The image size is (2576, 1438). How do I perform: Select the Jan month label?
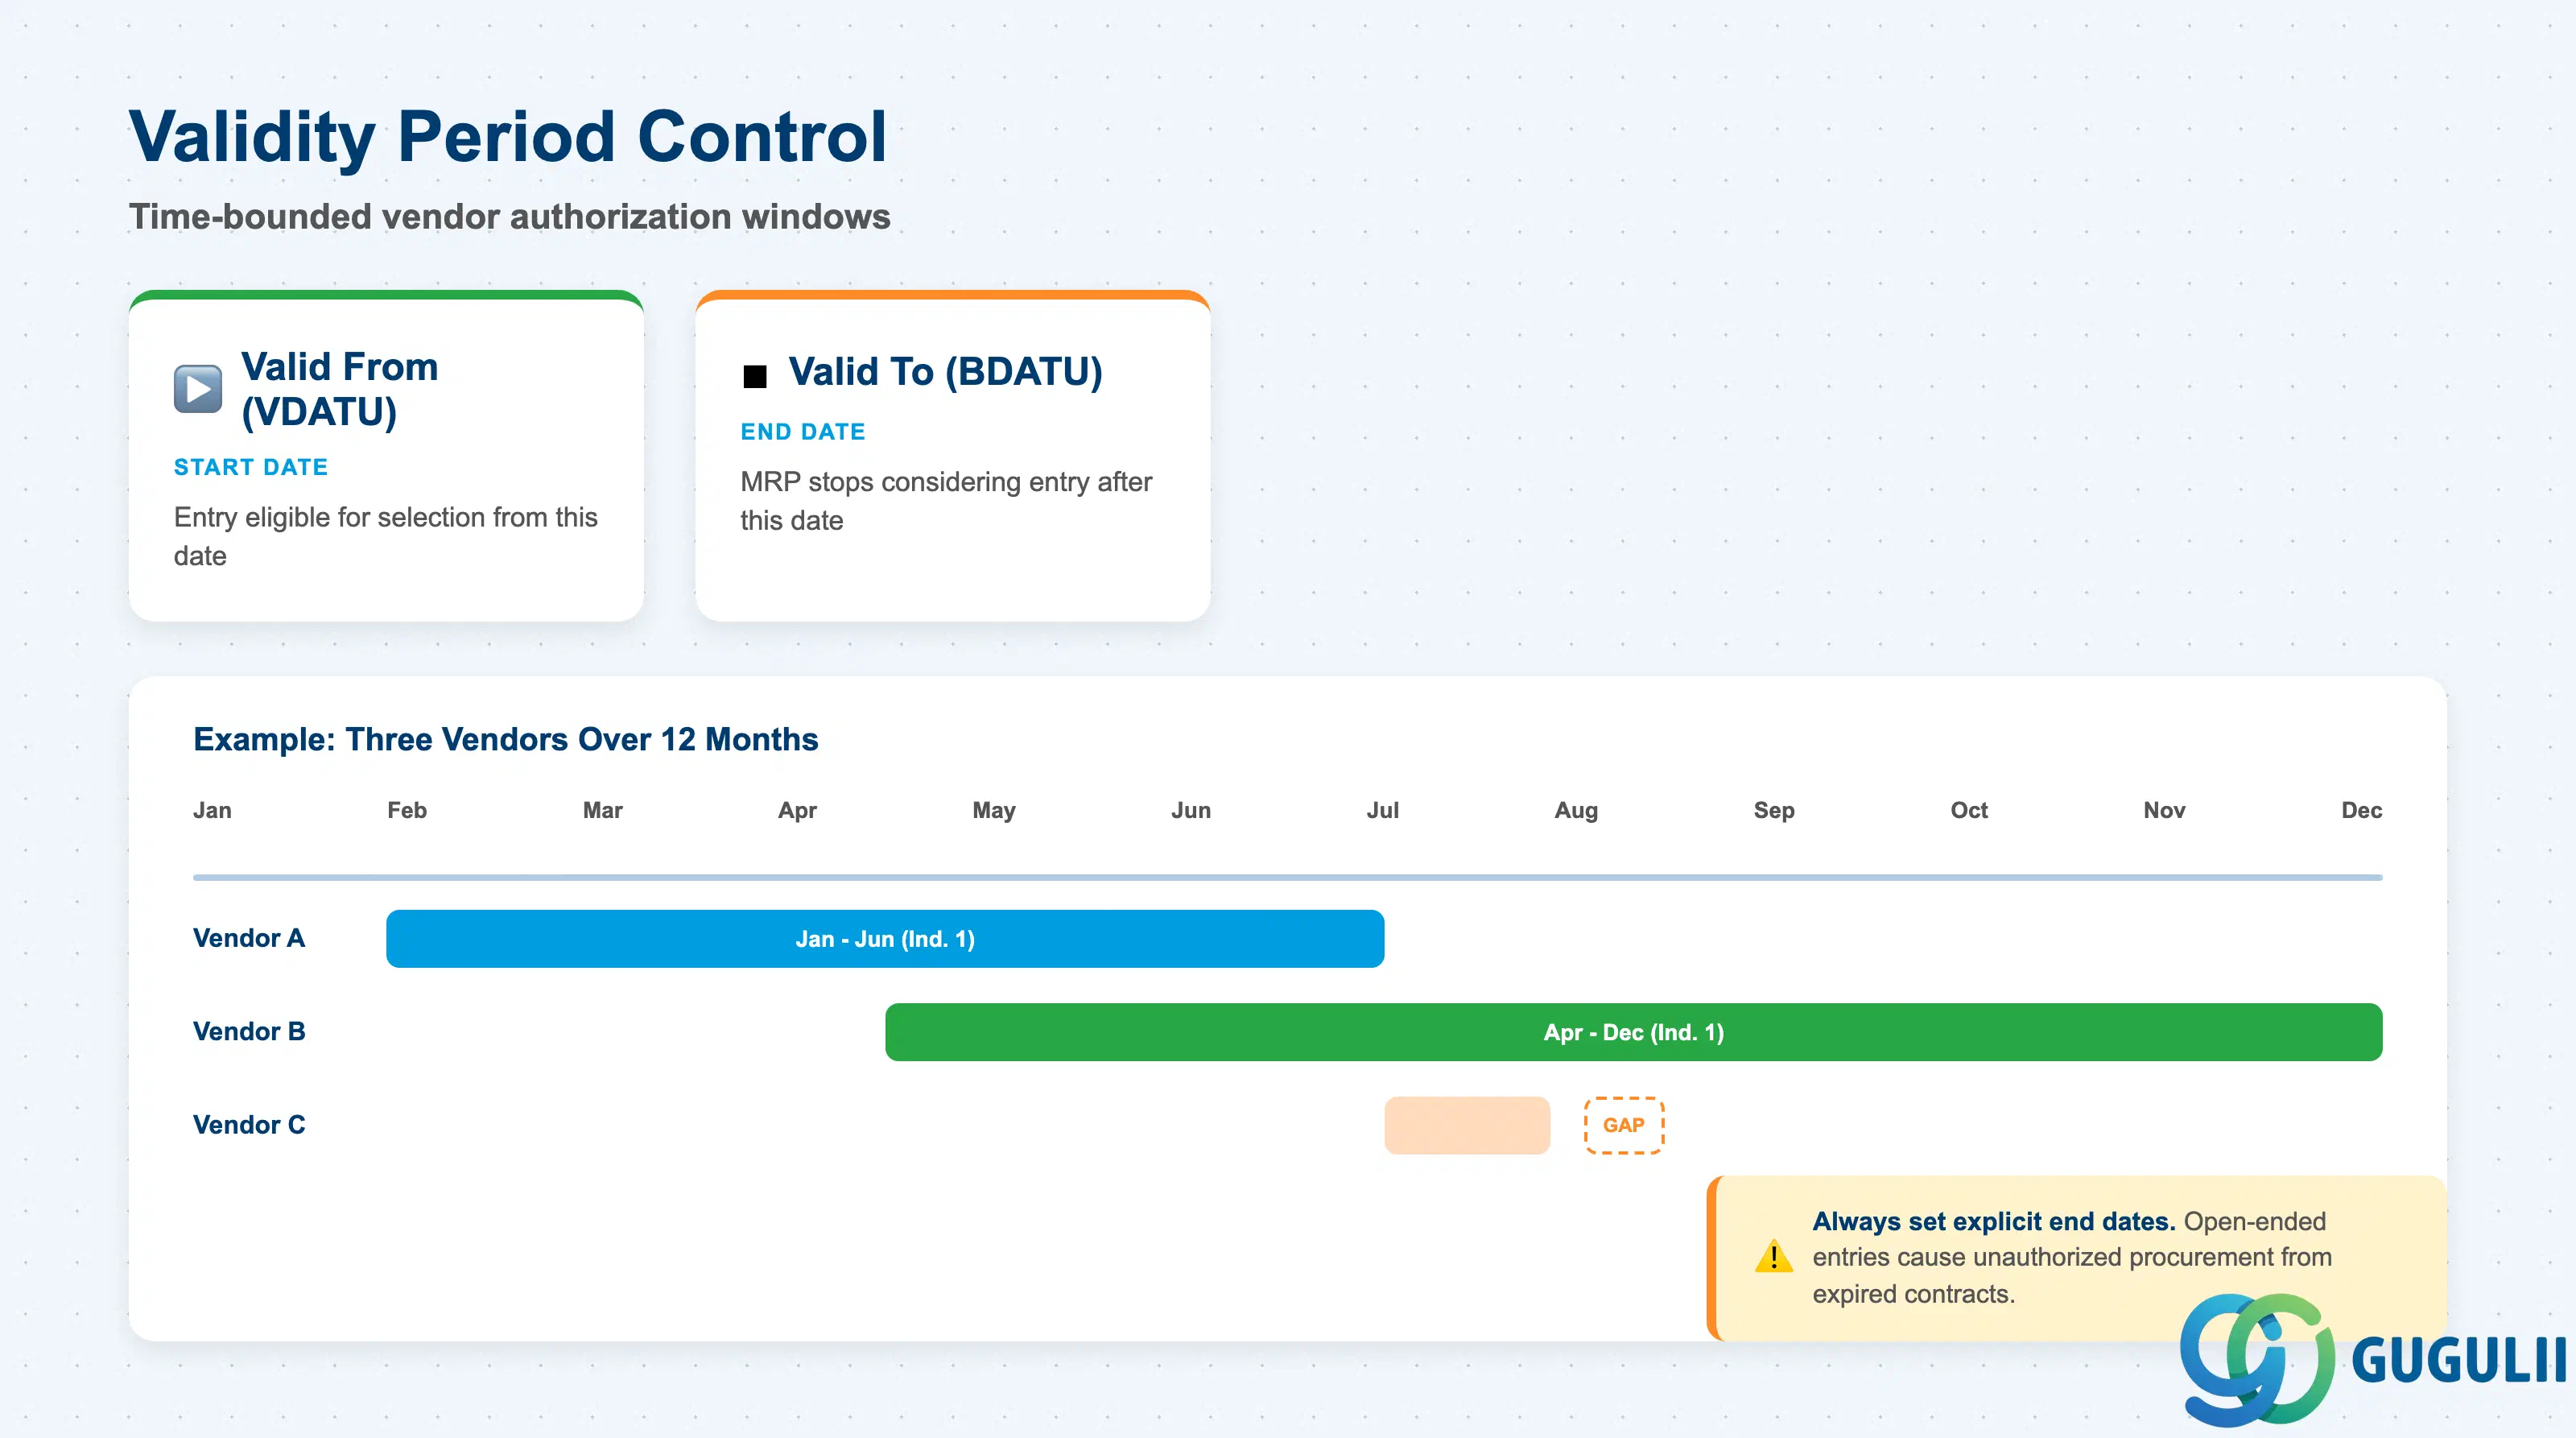click(x=212, y=810)
